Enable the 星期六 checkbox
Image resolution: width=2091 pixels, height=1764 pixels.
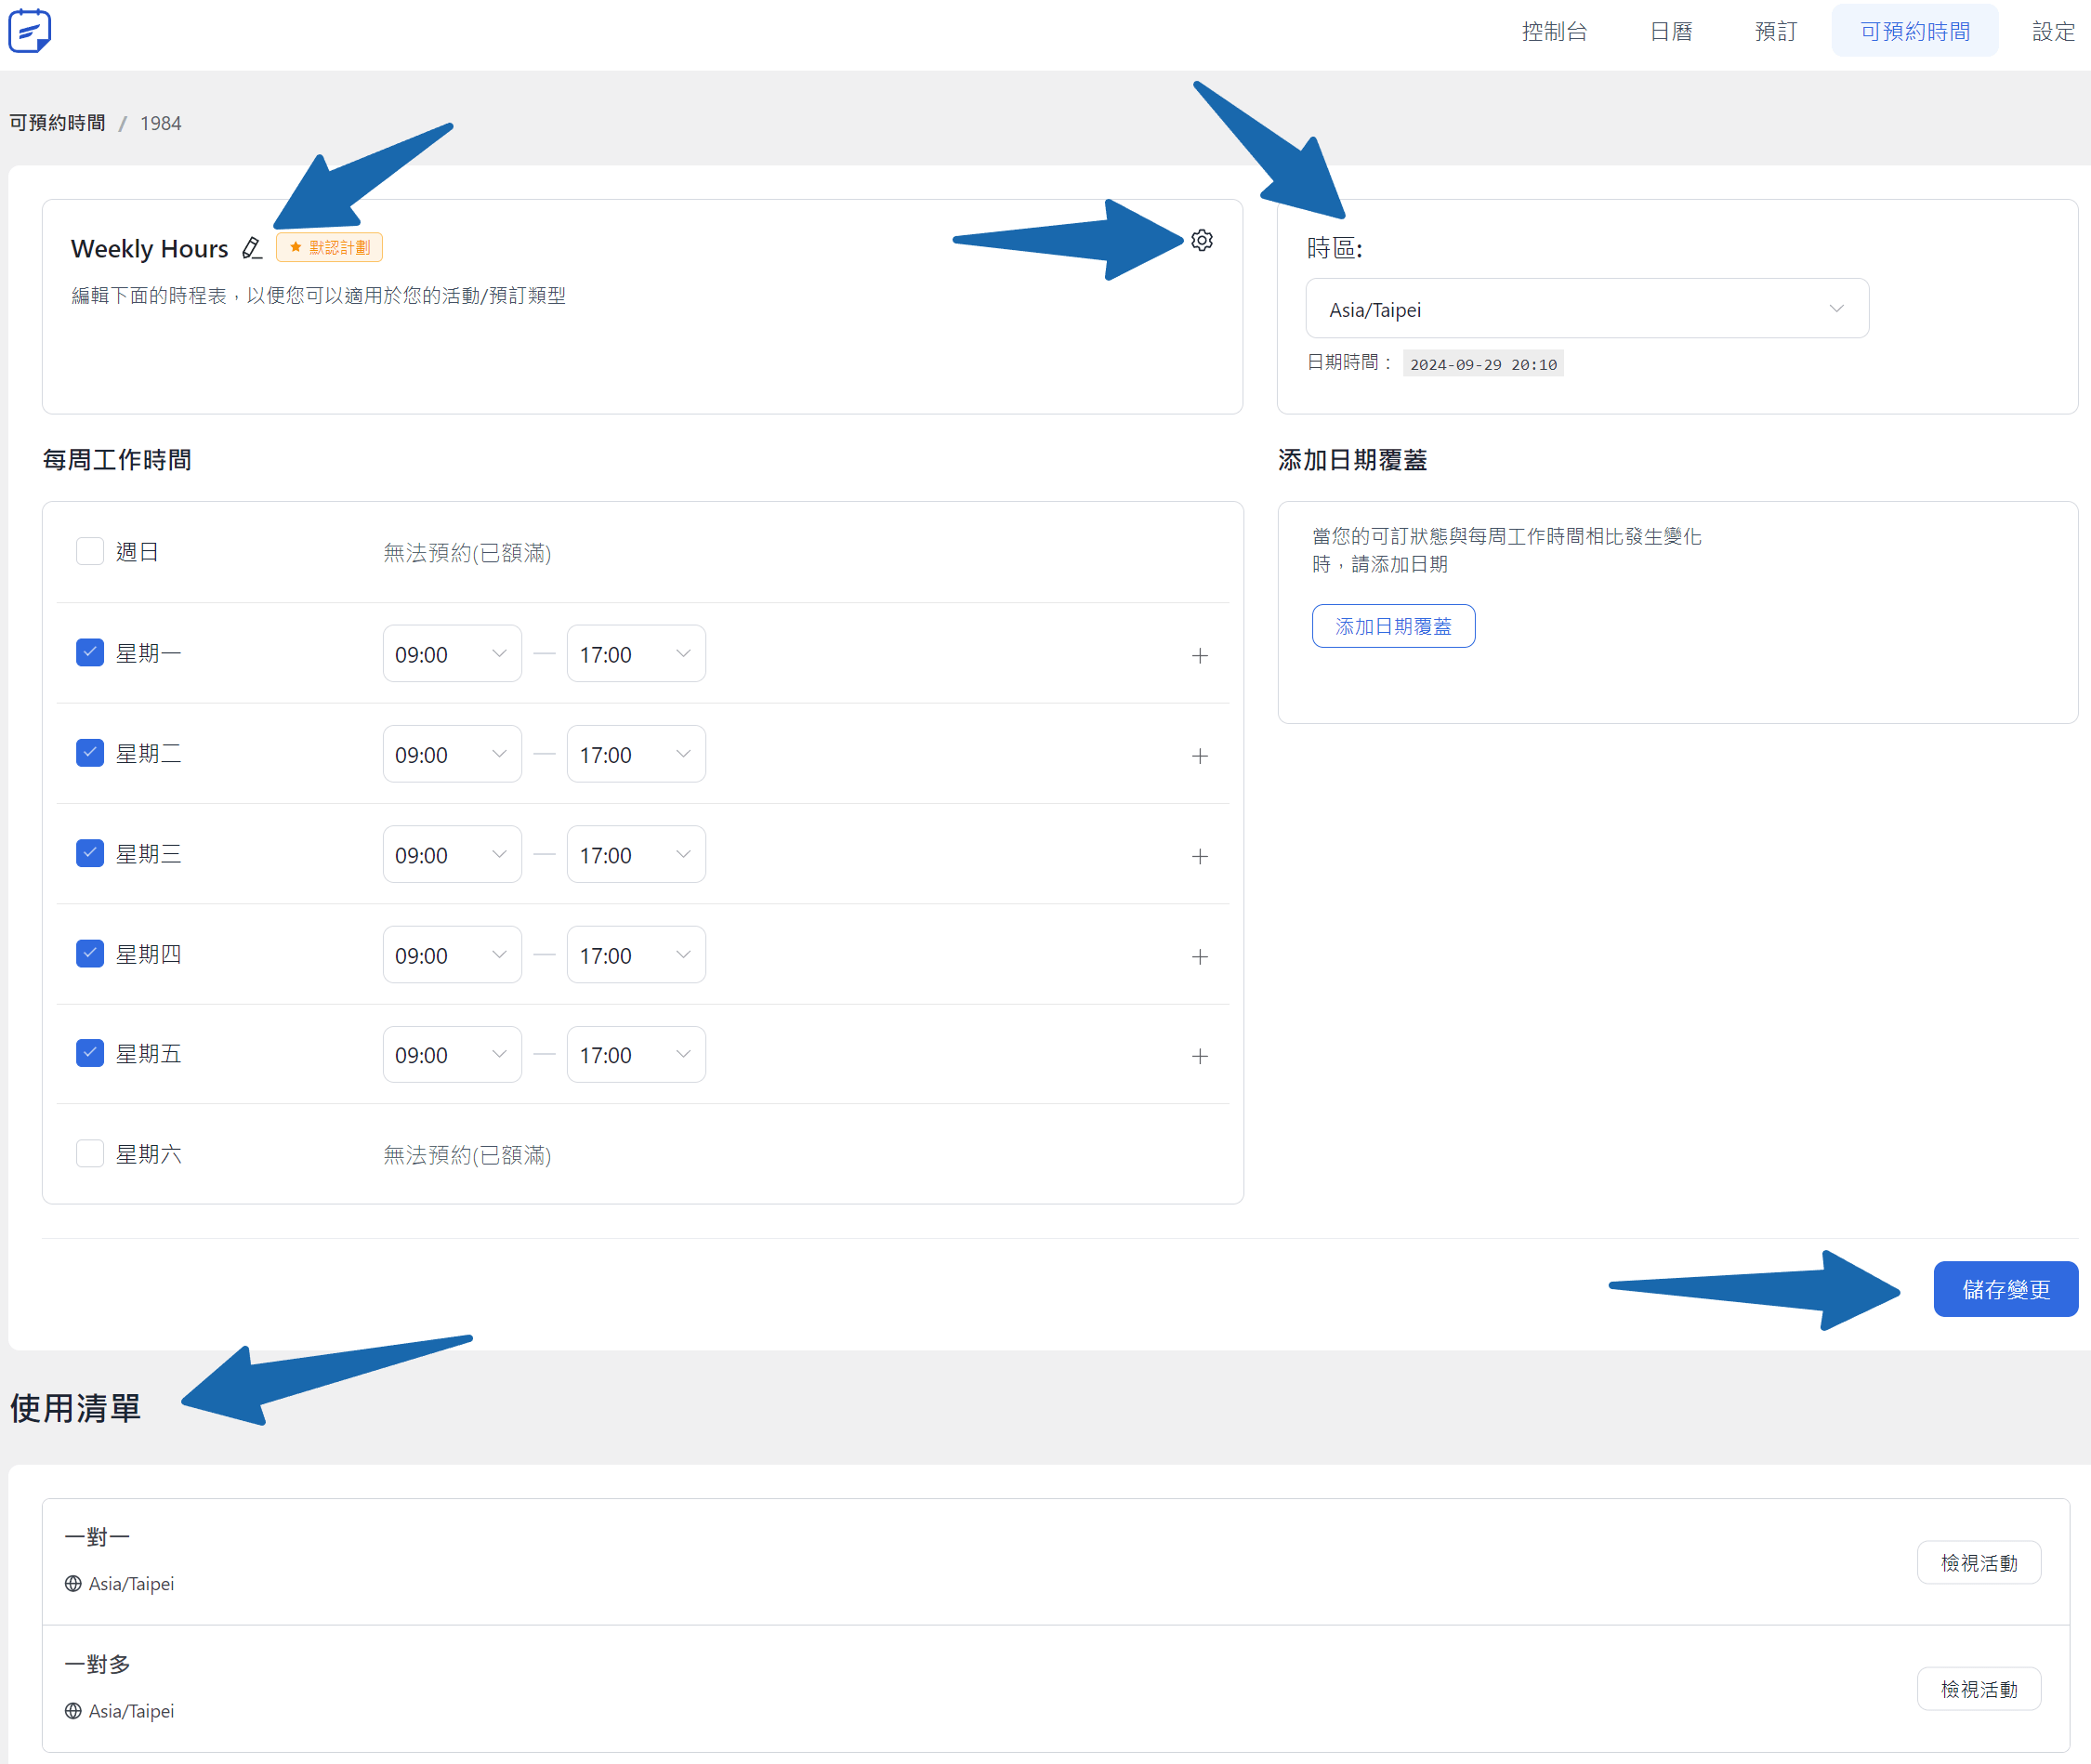coord(90,1154)
